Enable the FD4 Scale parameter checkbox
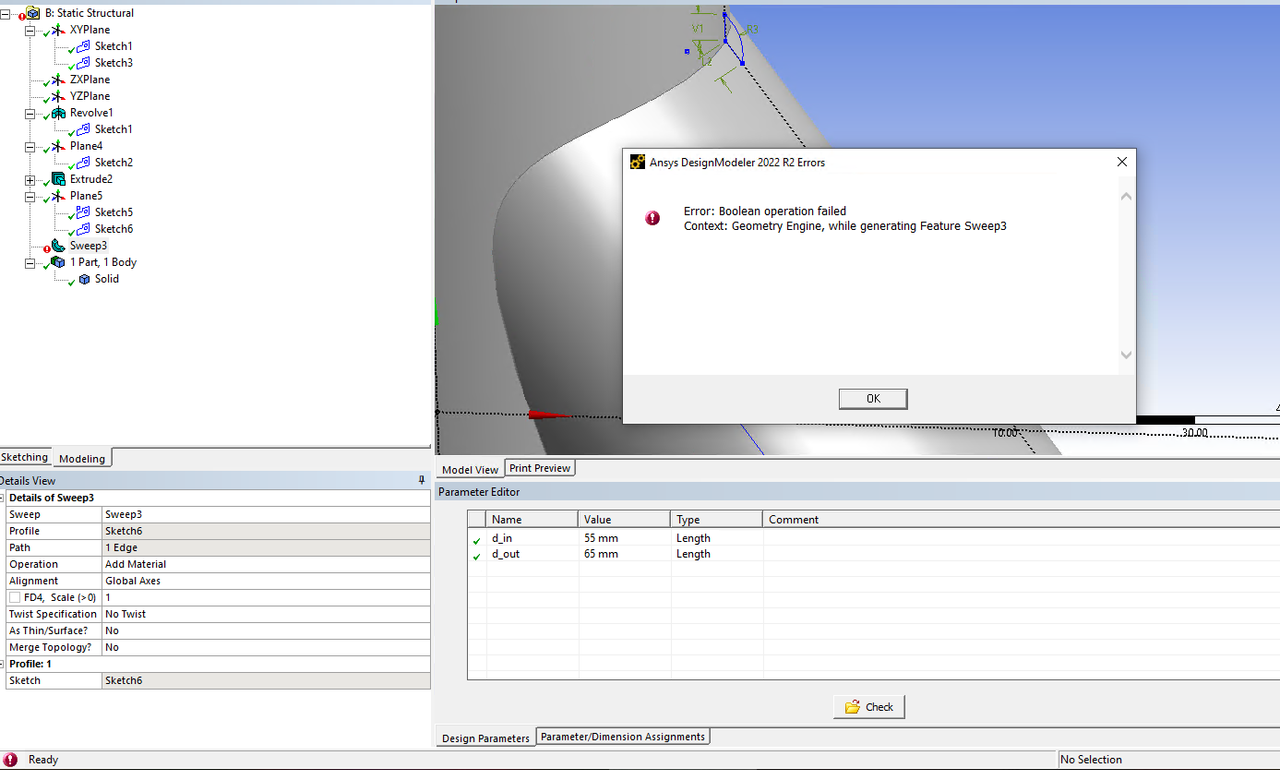This screenshot has width=1280, height=770. (x=15, y=597)
